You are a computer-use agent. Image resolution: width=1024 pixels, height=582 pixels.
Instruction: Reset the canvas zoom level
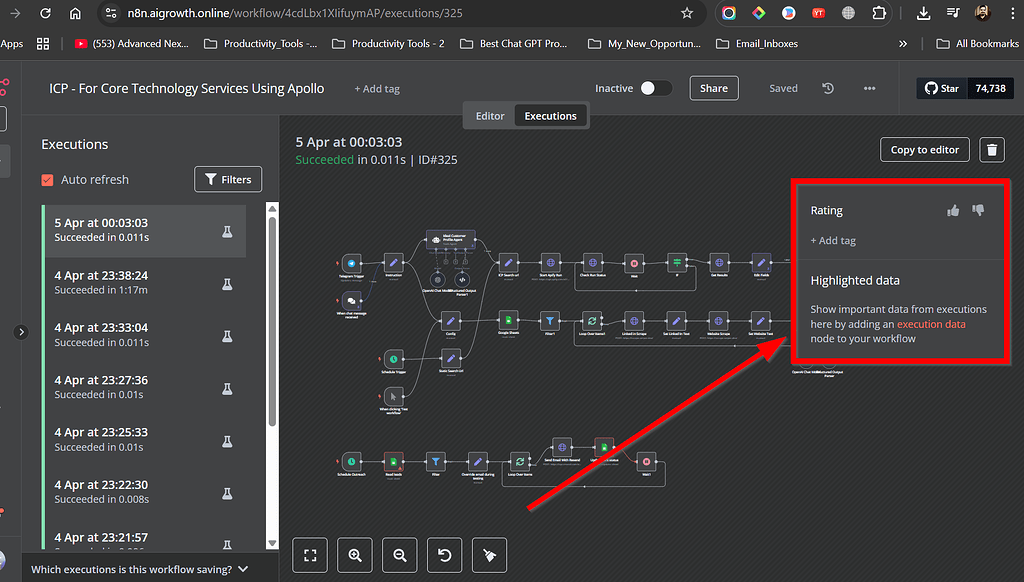(444, 555)
